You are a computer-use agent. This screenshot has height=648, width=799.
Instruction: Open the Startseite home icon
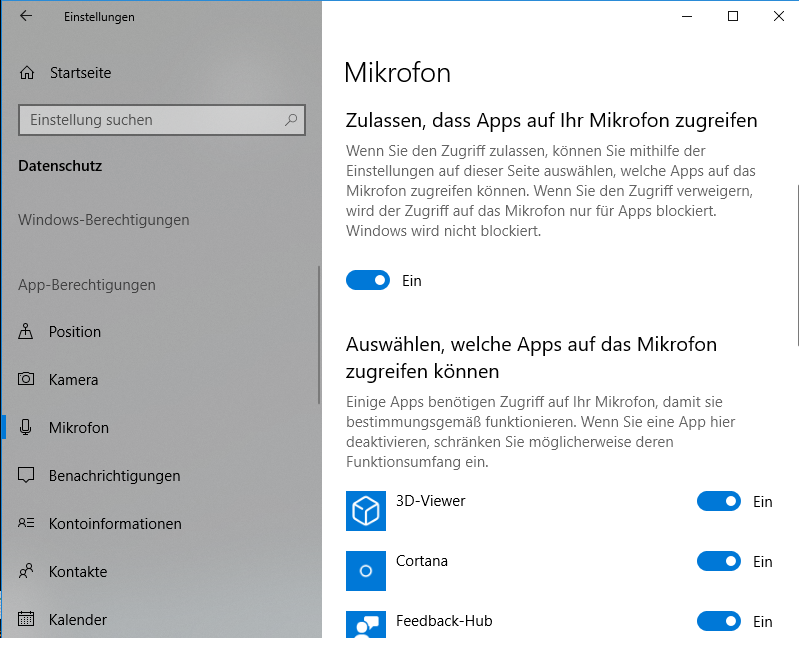pos(27,73)
